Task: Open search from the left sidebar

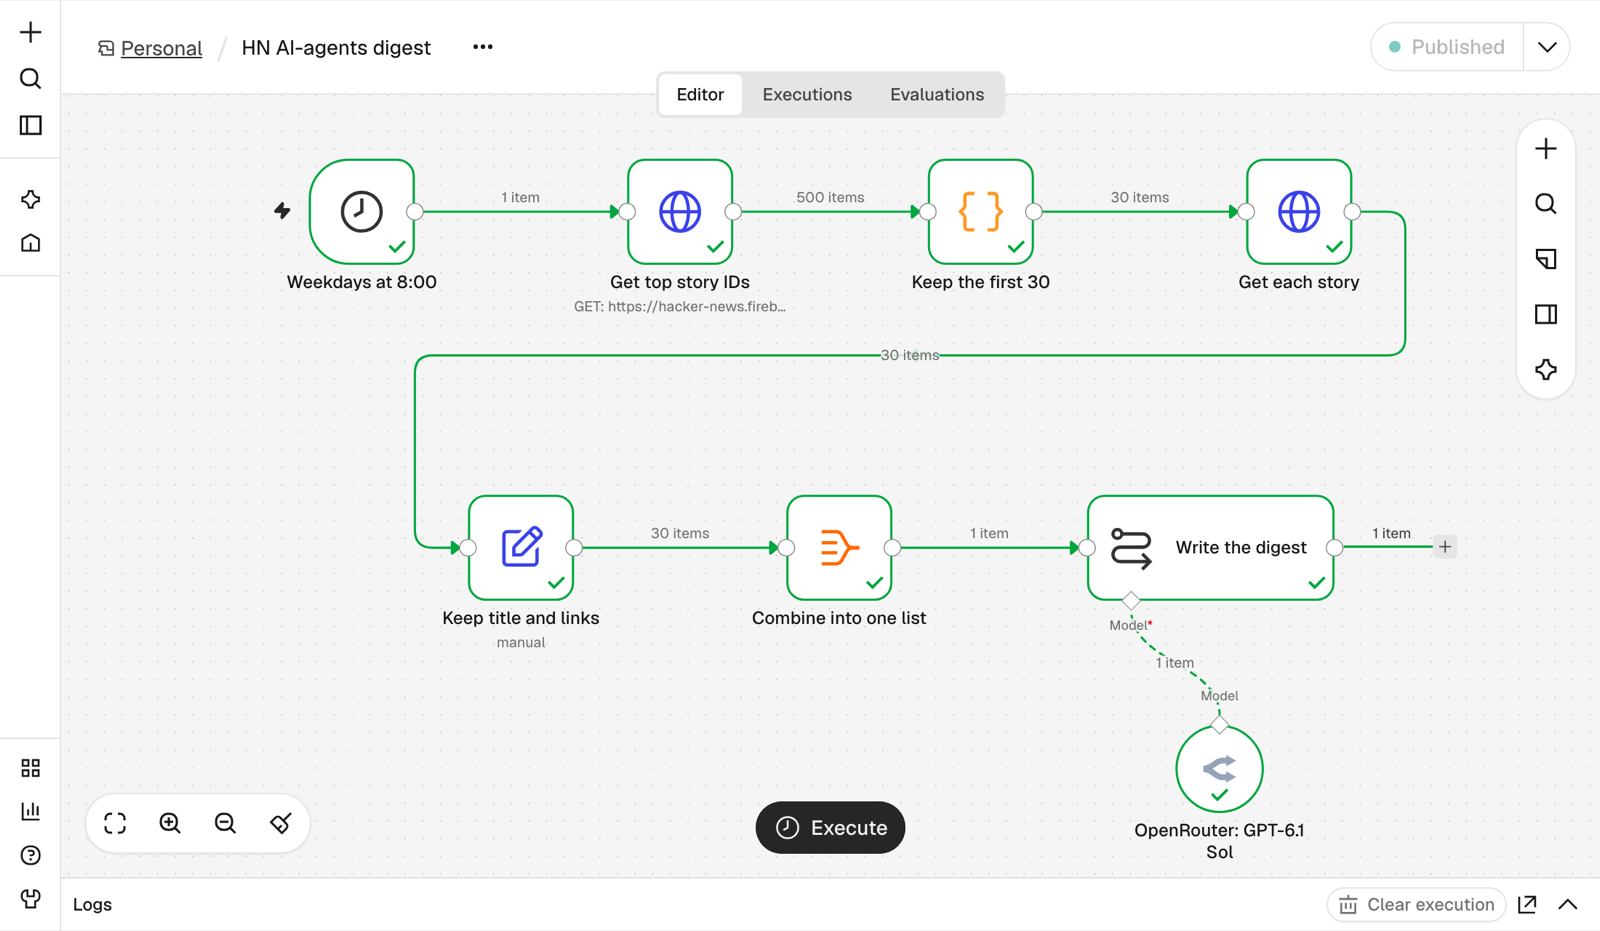Action: [x=31, y=78]
